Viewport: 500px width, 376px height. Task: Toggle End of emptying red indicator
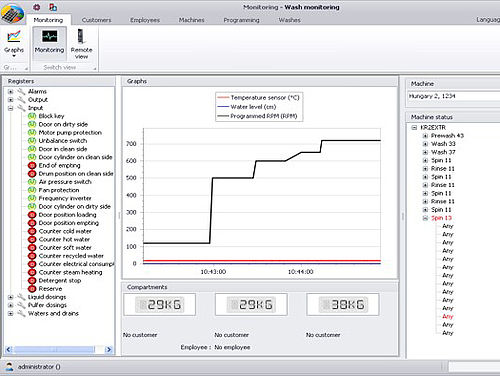pyautogui.click(x=32, y=165)
